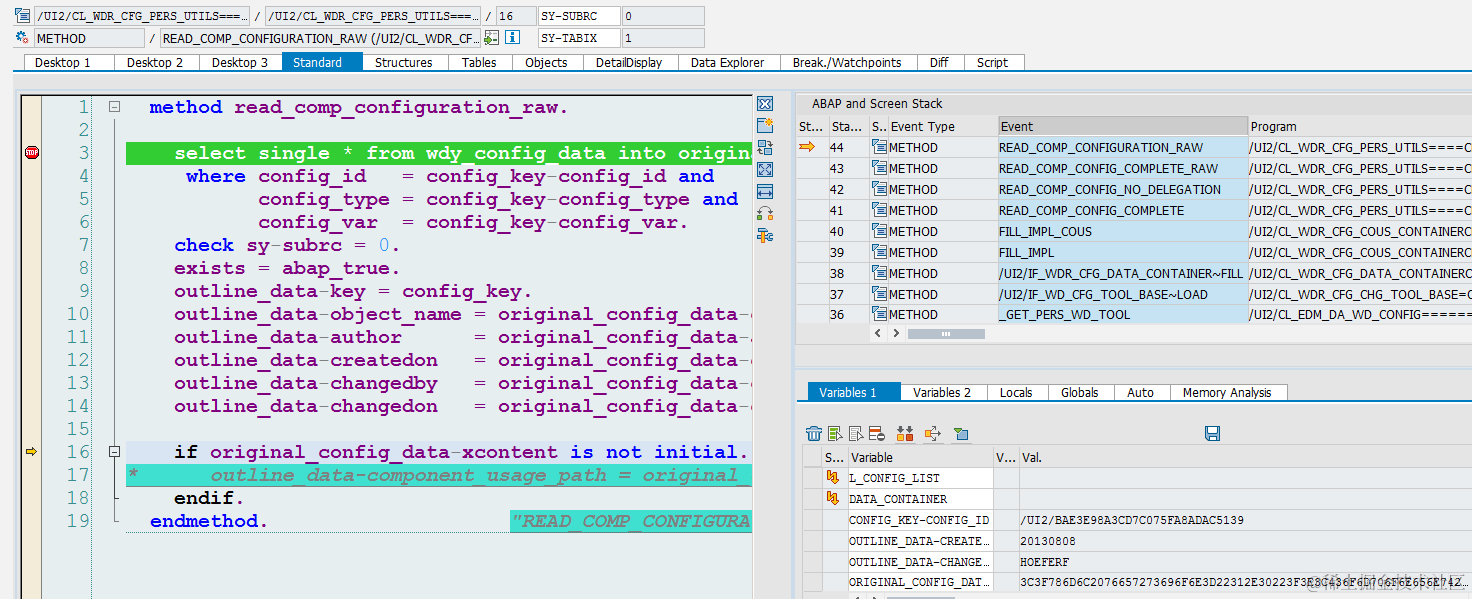This screenshot has height=599, width=1472.
Task: Open the Objects tab
Action: [x=546, y=62]
